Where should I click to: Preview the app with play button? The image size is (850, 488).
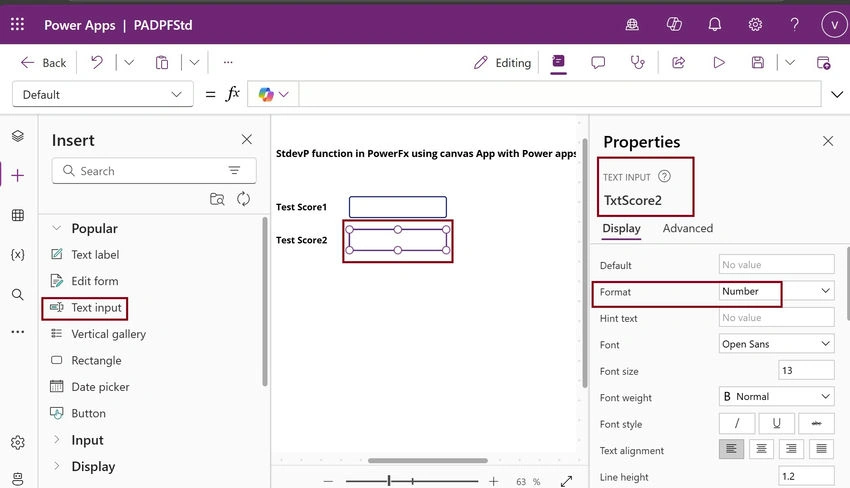pos(719,63)
